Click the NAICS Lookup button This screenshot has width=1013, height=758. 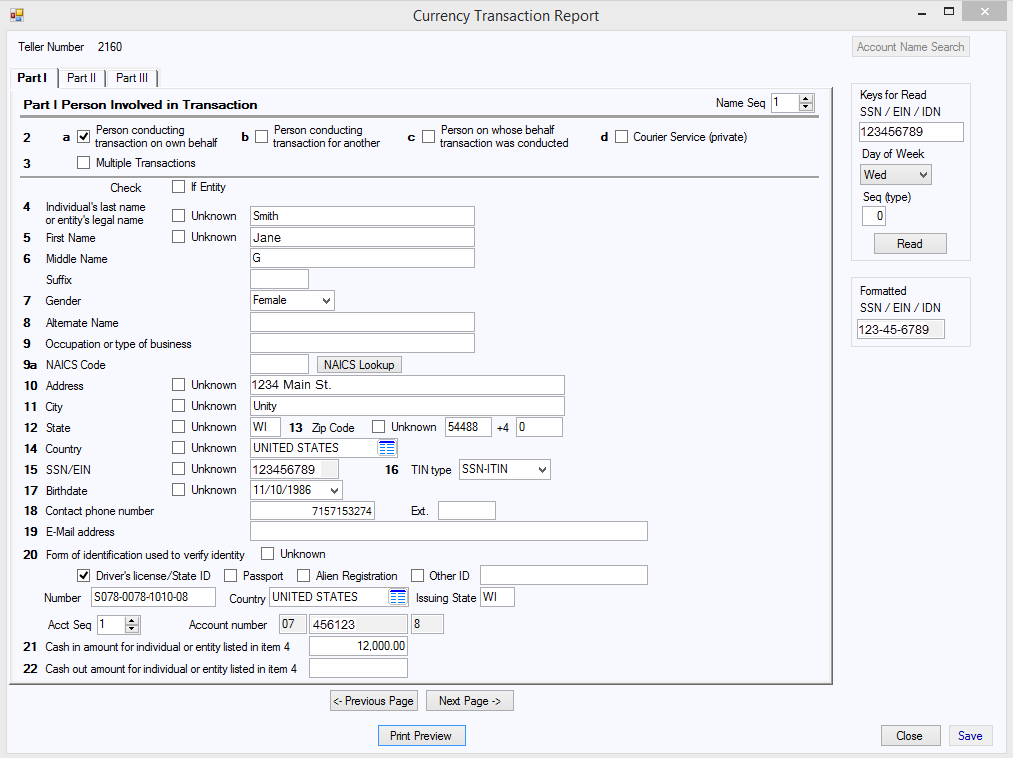[359, 365]
